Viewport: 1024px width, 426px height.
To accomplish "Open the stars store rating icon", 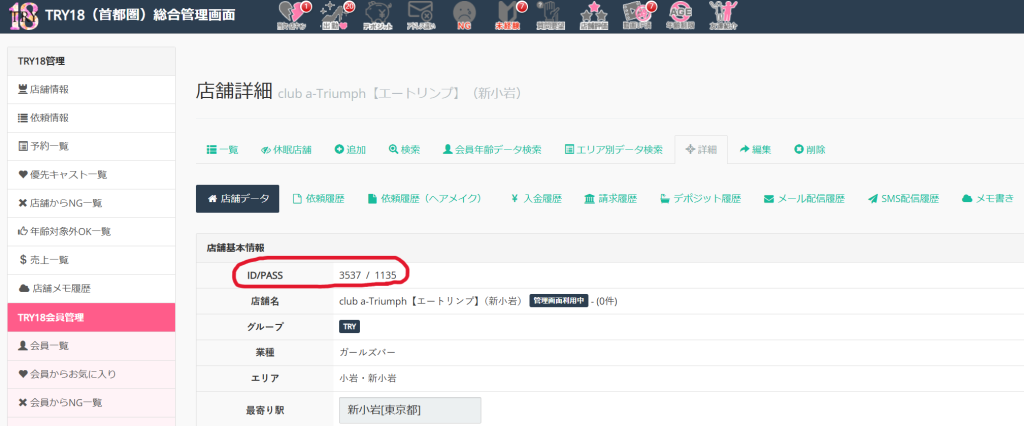I will click(592, 13).
